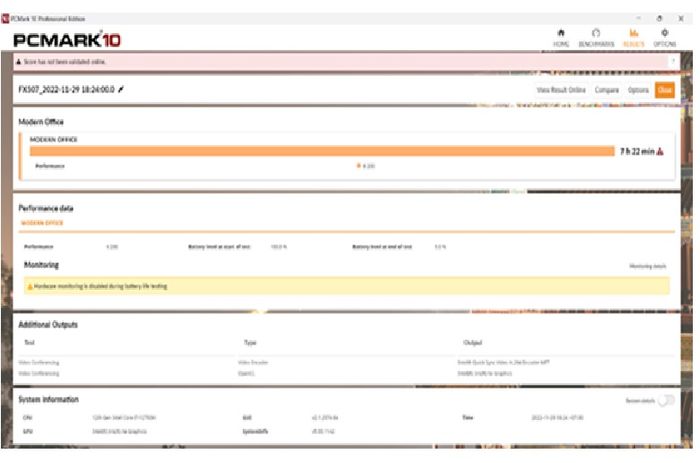Screen dimensions: 700x463
Task: Click the 7 h 22 min result
Action: [637, 152]
